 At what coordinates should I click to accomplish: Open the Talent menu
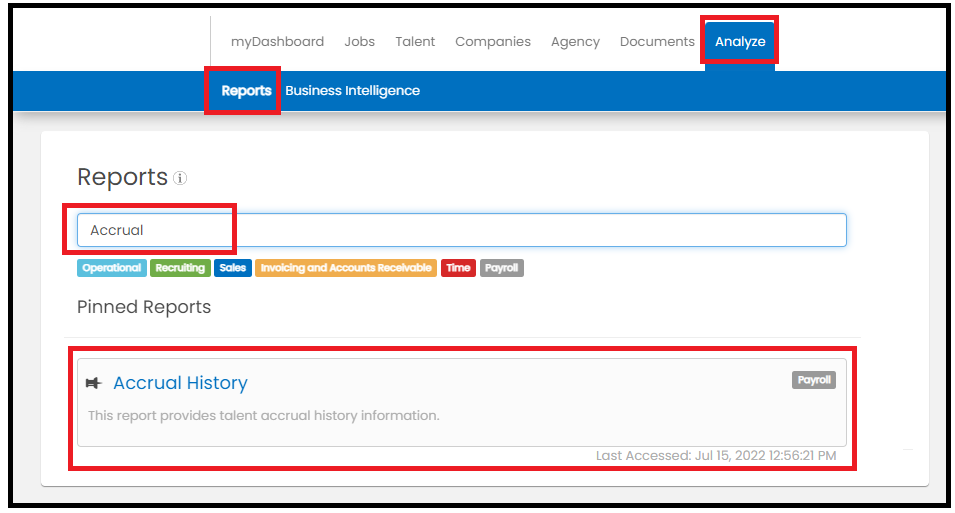[x=415, y=41]
